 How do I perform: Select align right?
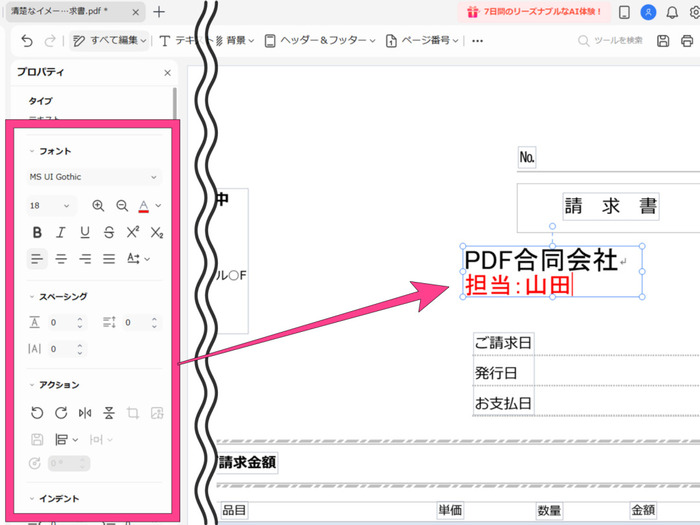(x=85, y=258)
